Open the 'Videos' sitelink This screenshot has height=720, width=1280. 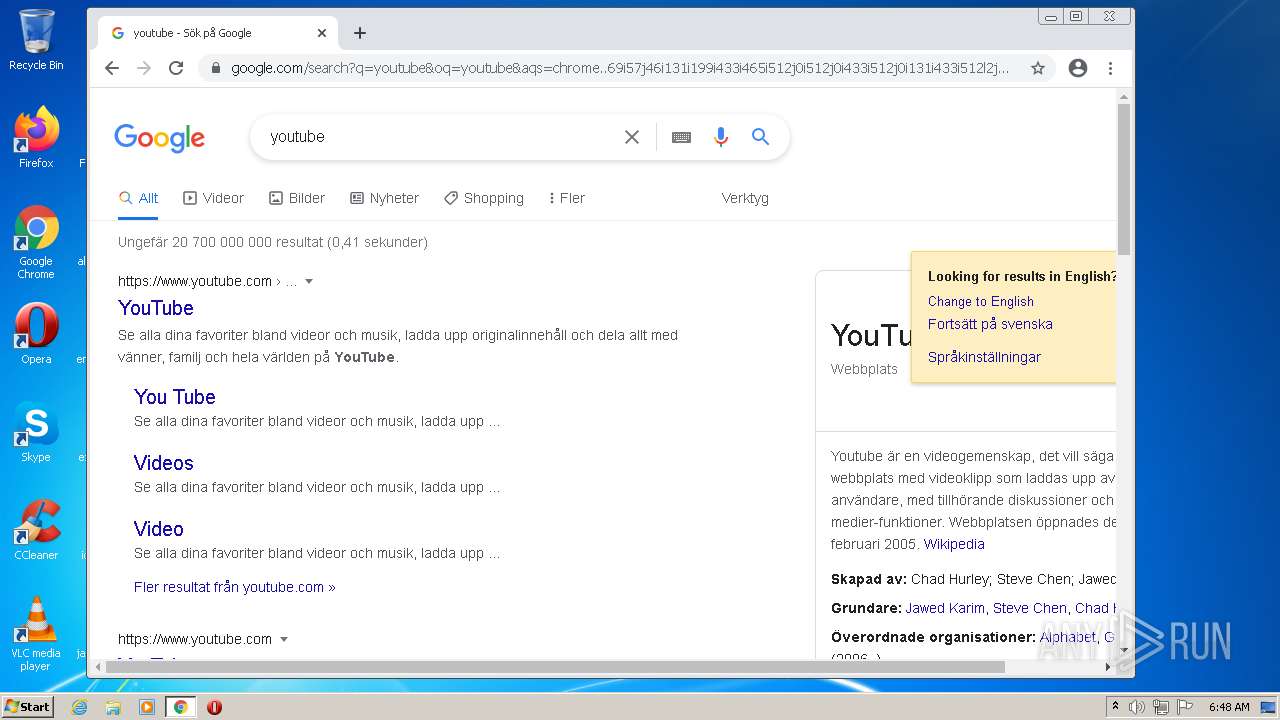pos(164,463)
